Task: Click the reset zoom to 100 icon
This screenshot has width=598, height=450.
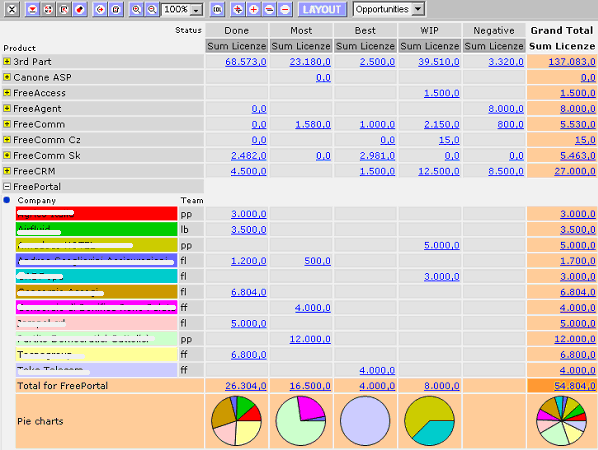Action: (x=217, y=9)
